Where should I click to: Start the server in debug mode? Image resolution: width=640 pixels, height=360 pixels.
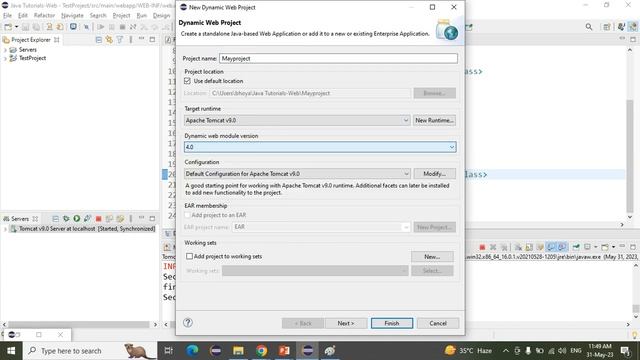(x=66, y=218)
